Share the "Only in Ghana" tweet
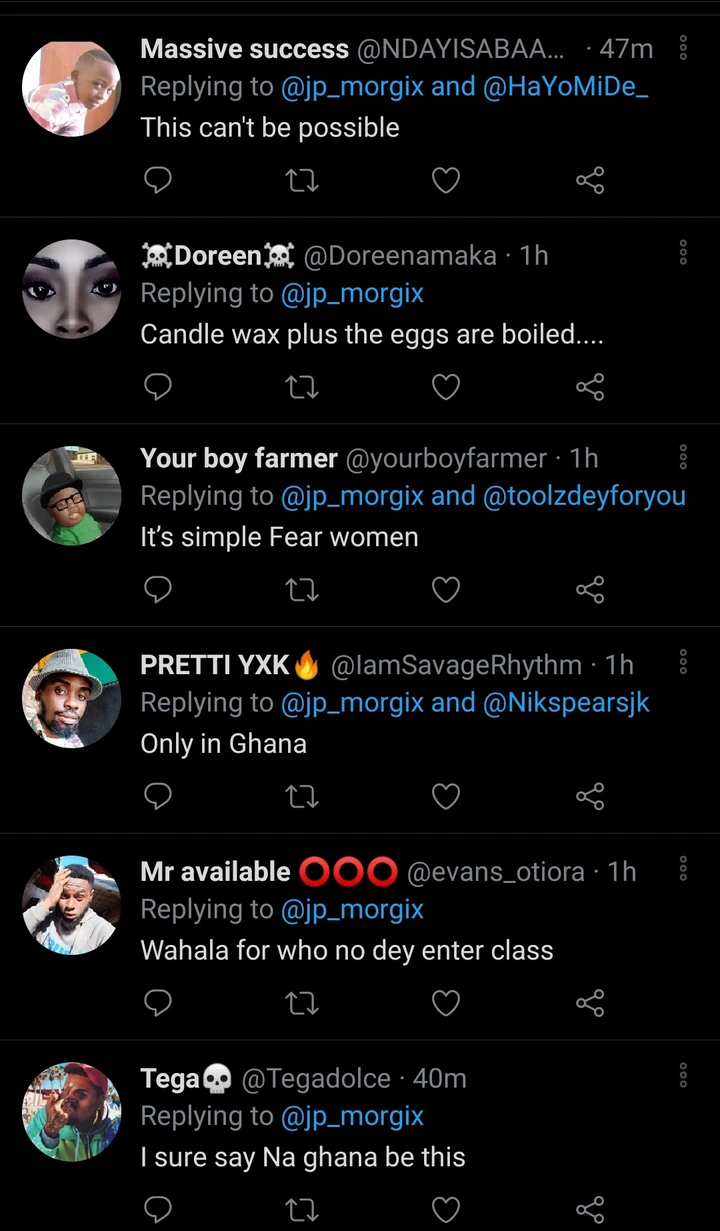Viewport: 720px width, 1231px height. click(590, 796)
